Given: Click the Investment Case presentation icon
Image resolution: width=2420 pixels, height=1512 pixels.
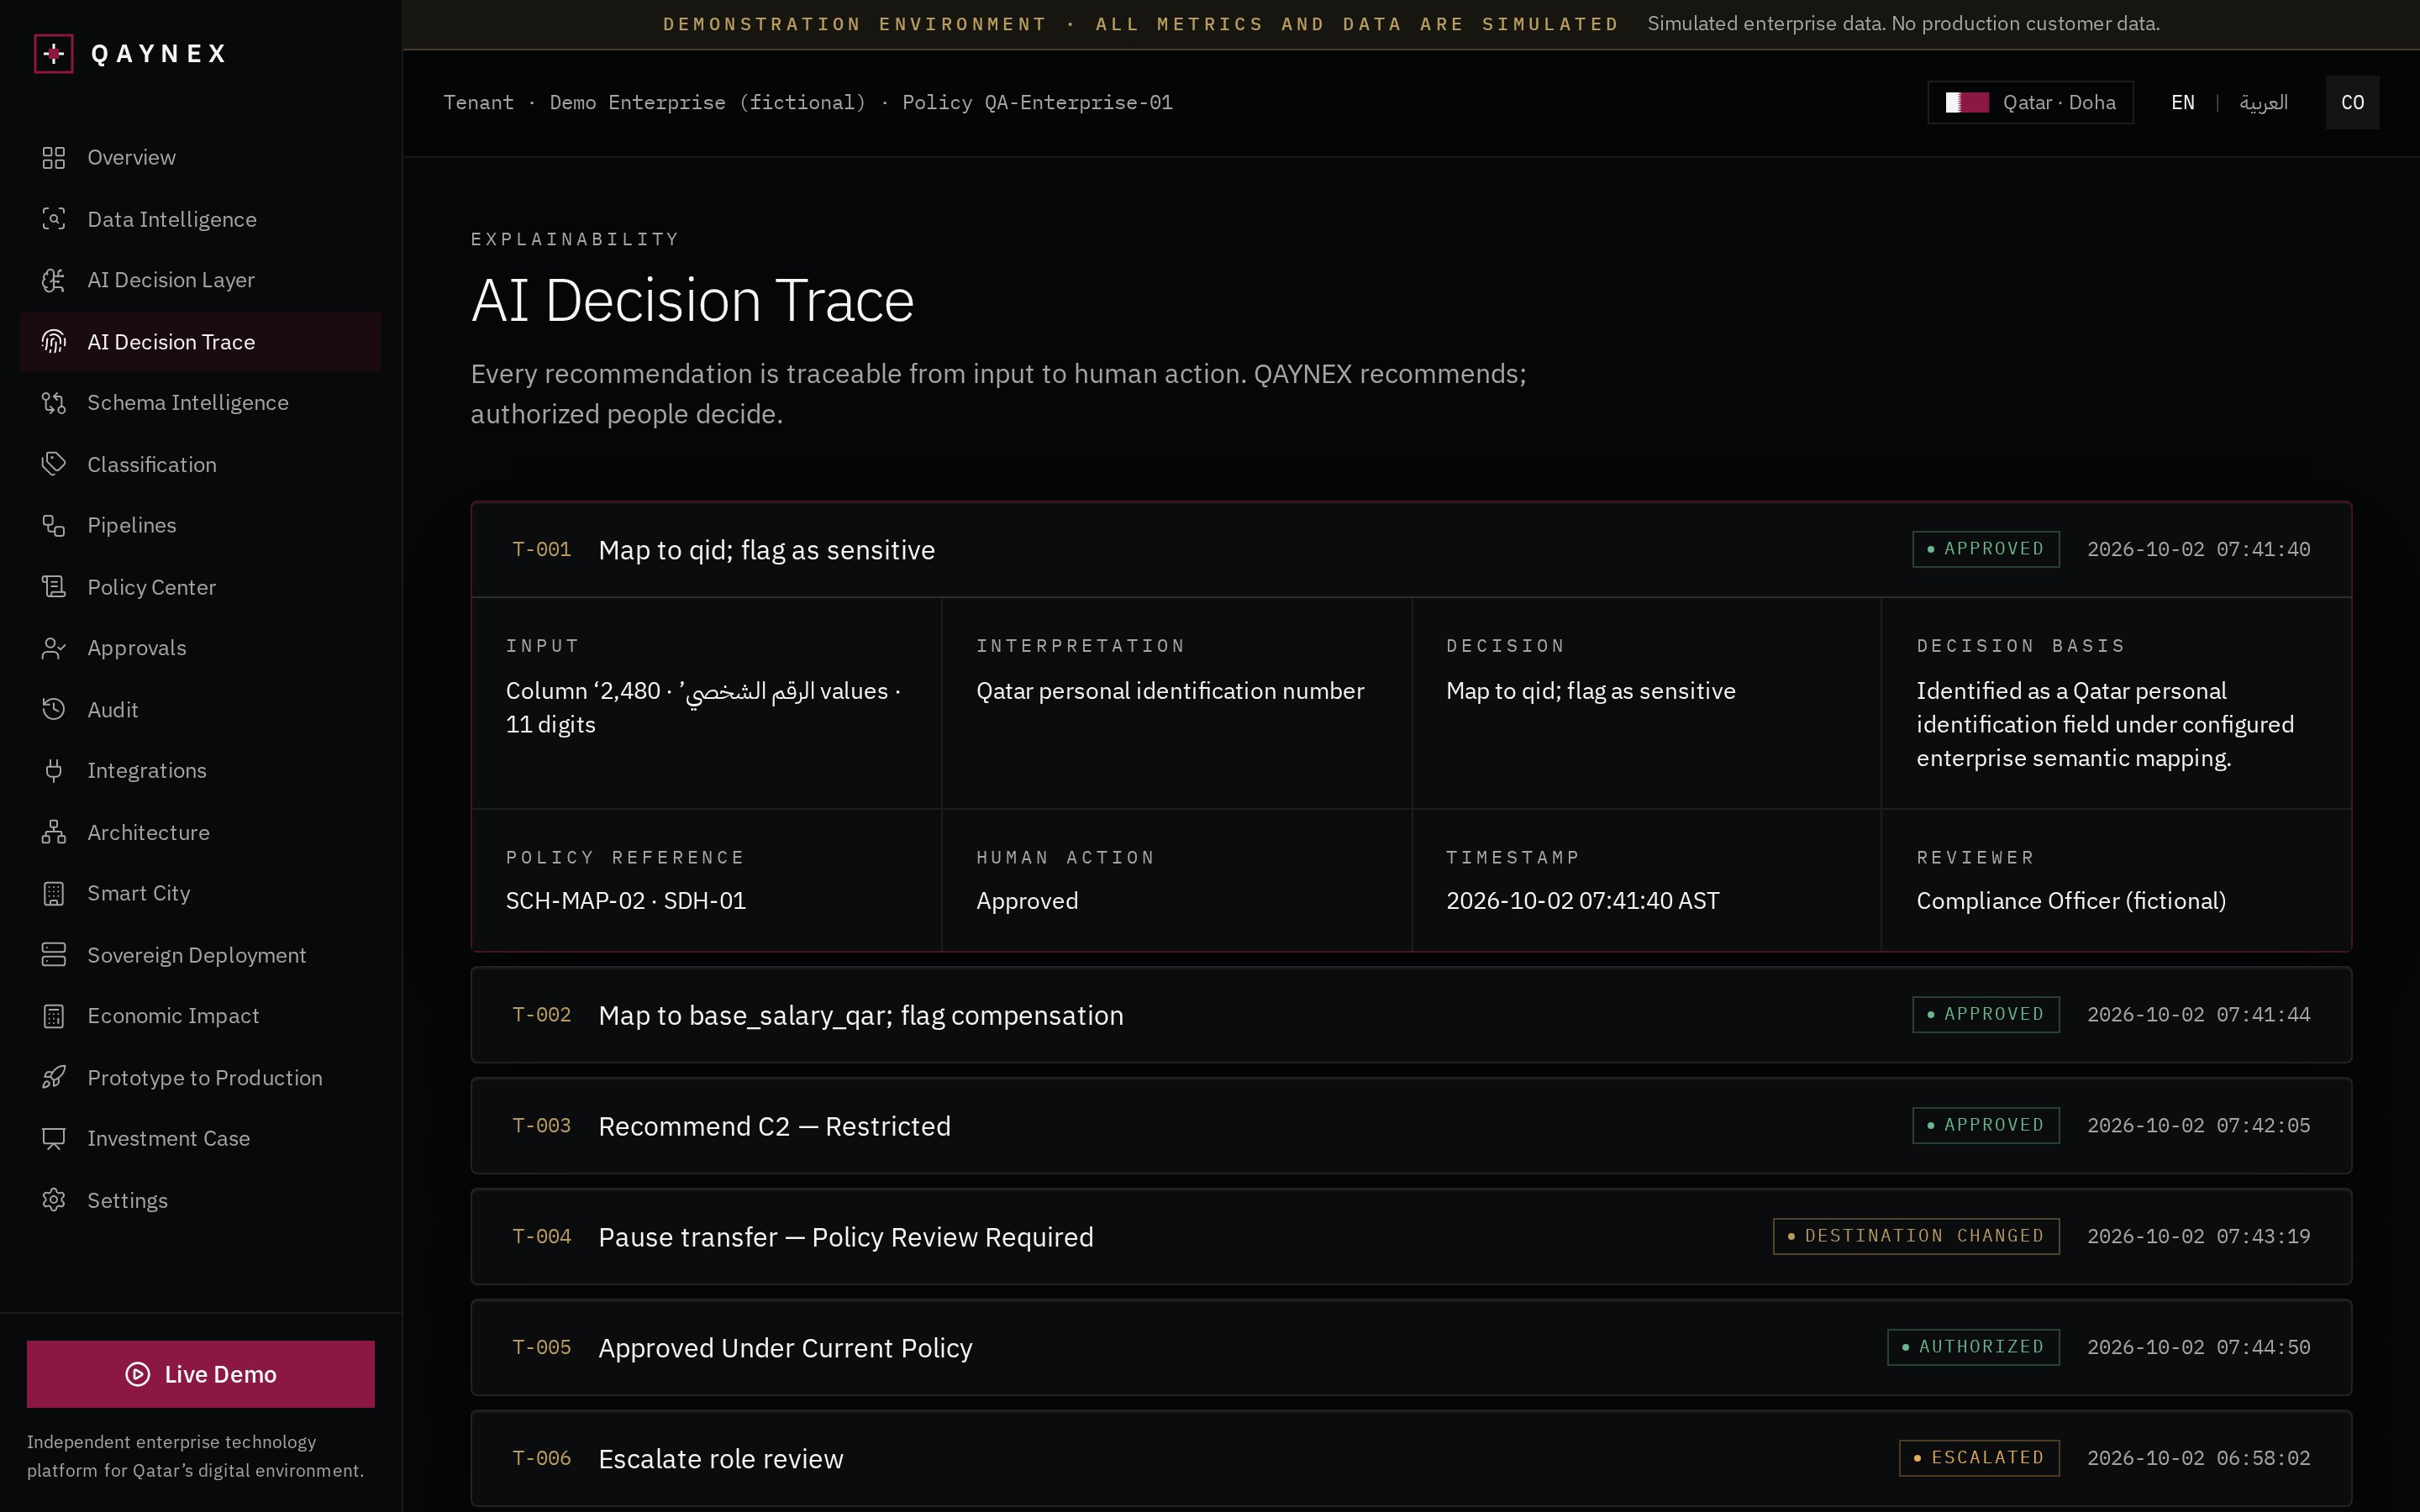Looking at the screenshot, I should tap(54, 1139).
